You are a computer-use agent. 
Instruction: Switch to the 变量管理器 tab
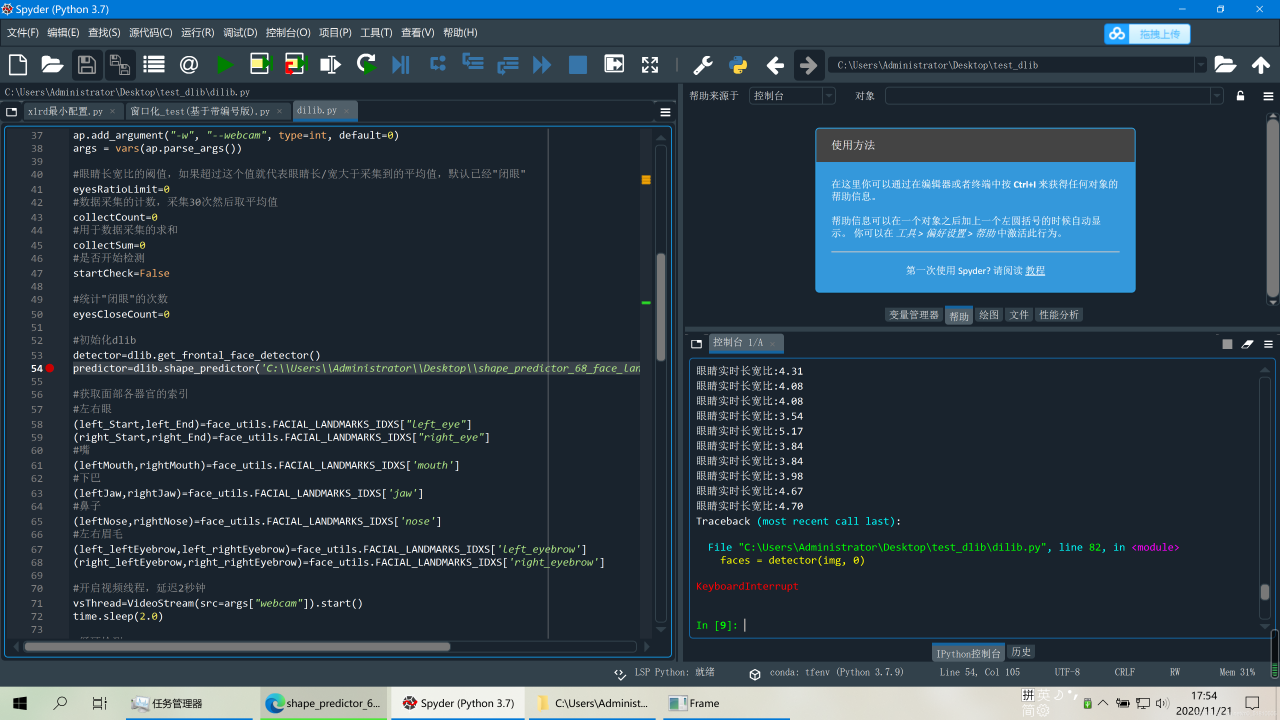coord(913,315)
